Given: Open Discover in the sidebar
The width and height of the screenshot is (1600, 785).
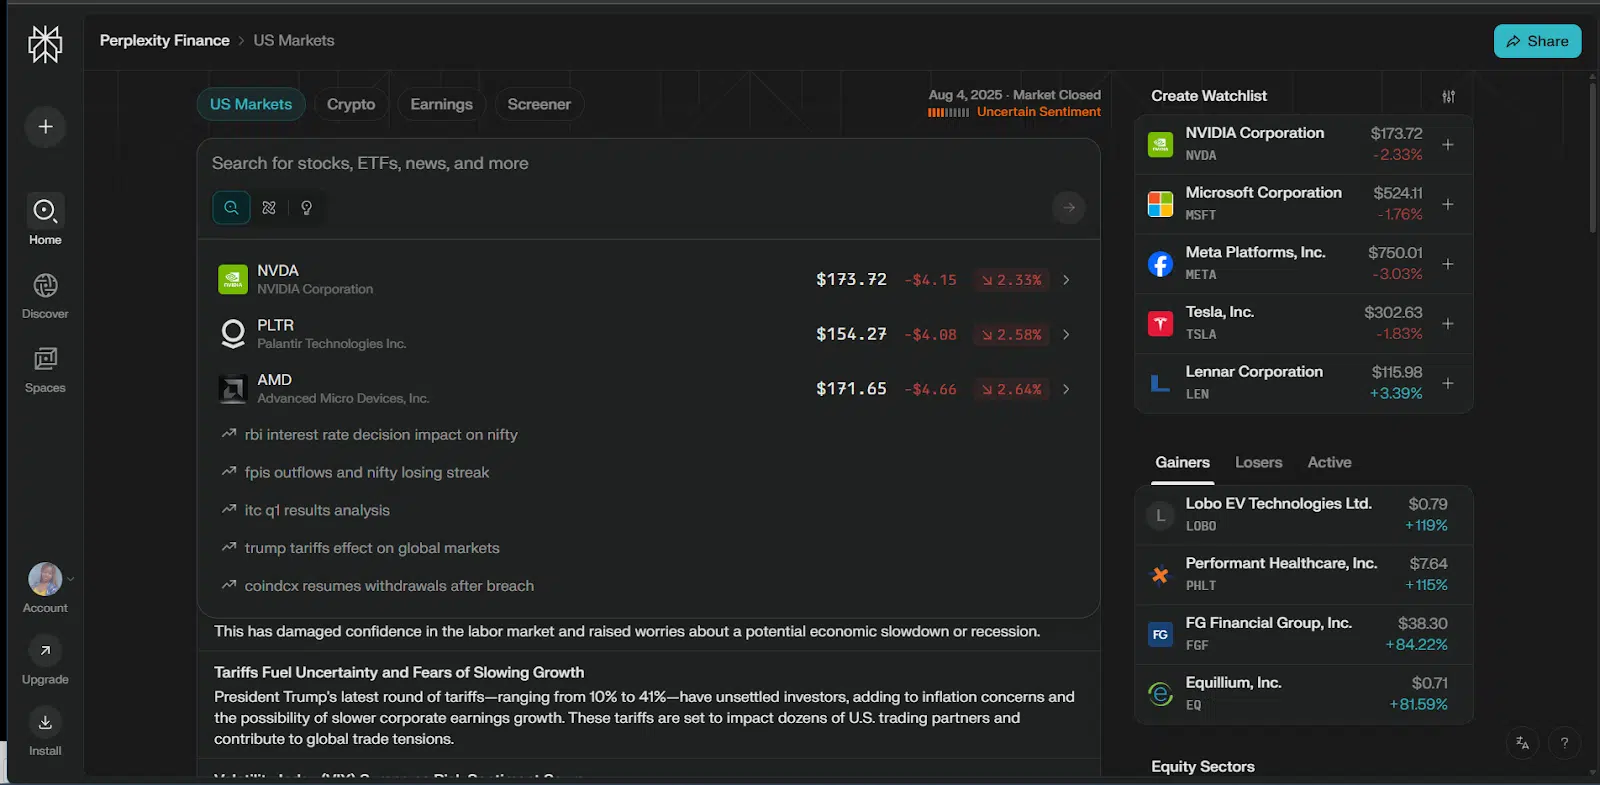Looking at the screenshot, I should (45, 295).
